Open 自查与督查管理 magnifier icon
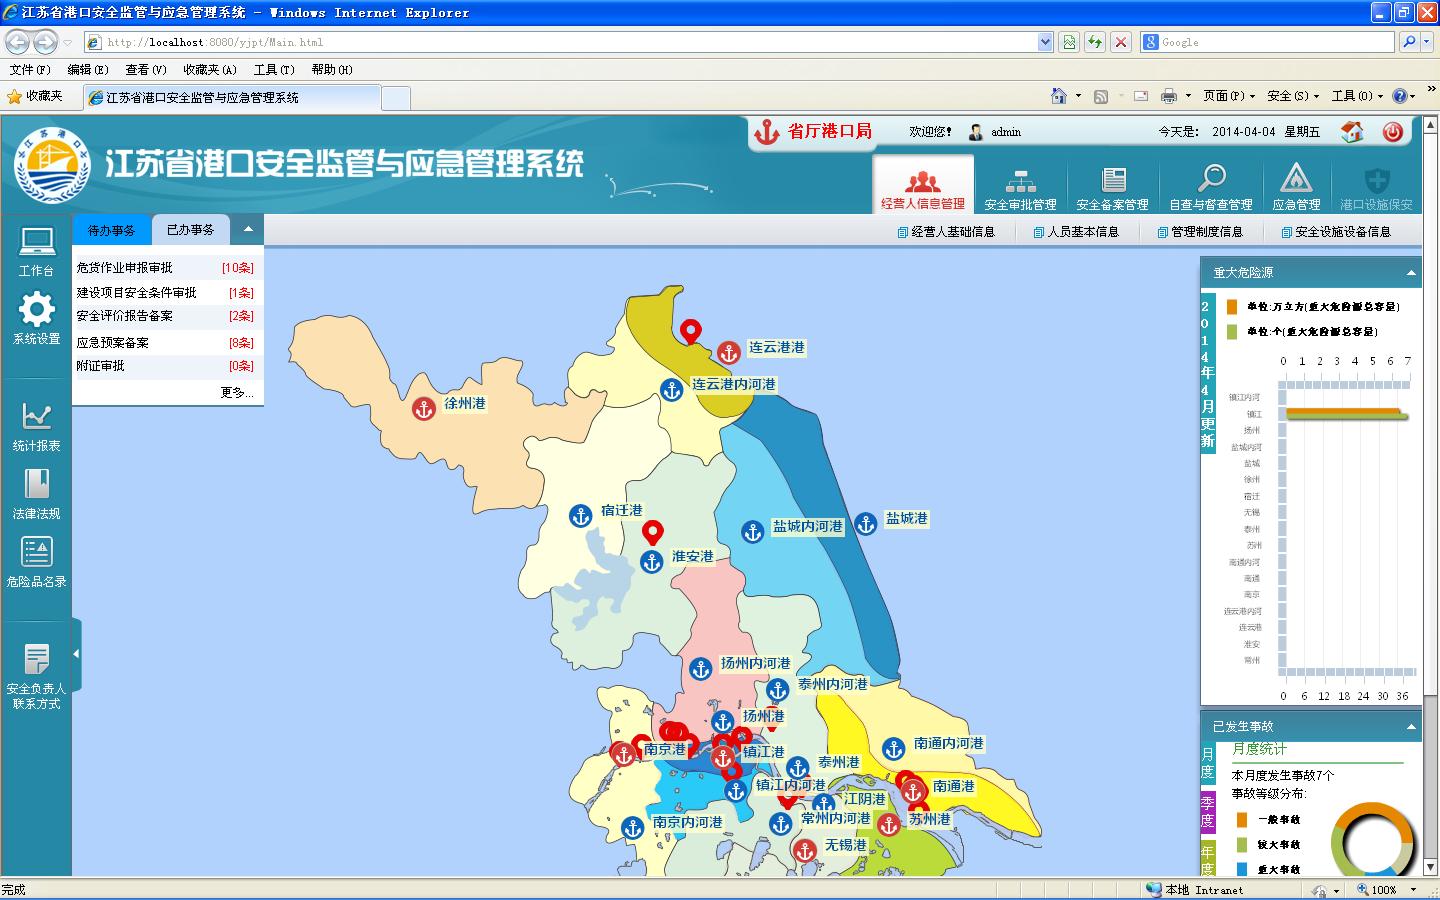Image resolution: width=1440 pixels, height=900 pixels. click(1211, 180)
